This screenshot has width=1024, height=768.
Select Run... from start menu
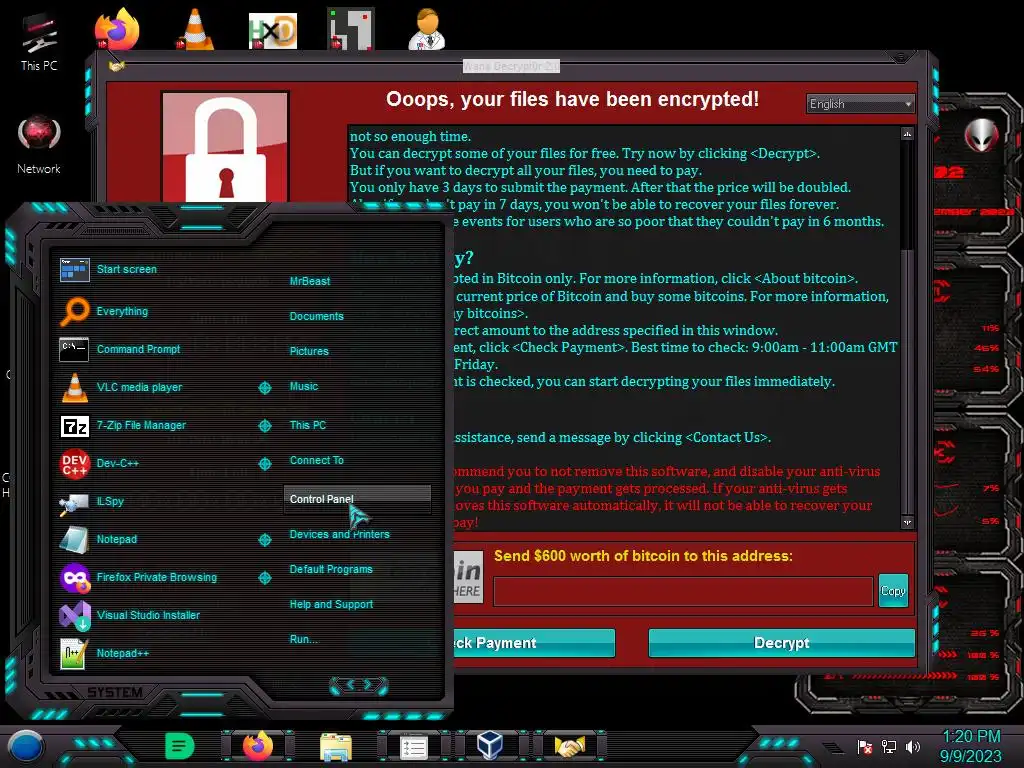pyautogui.click(x=304, y=639)
